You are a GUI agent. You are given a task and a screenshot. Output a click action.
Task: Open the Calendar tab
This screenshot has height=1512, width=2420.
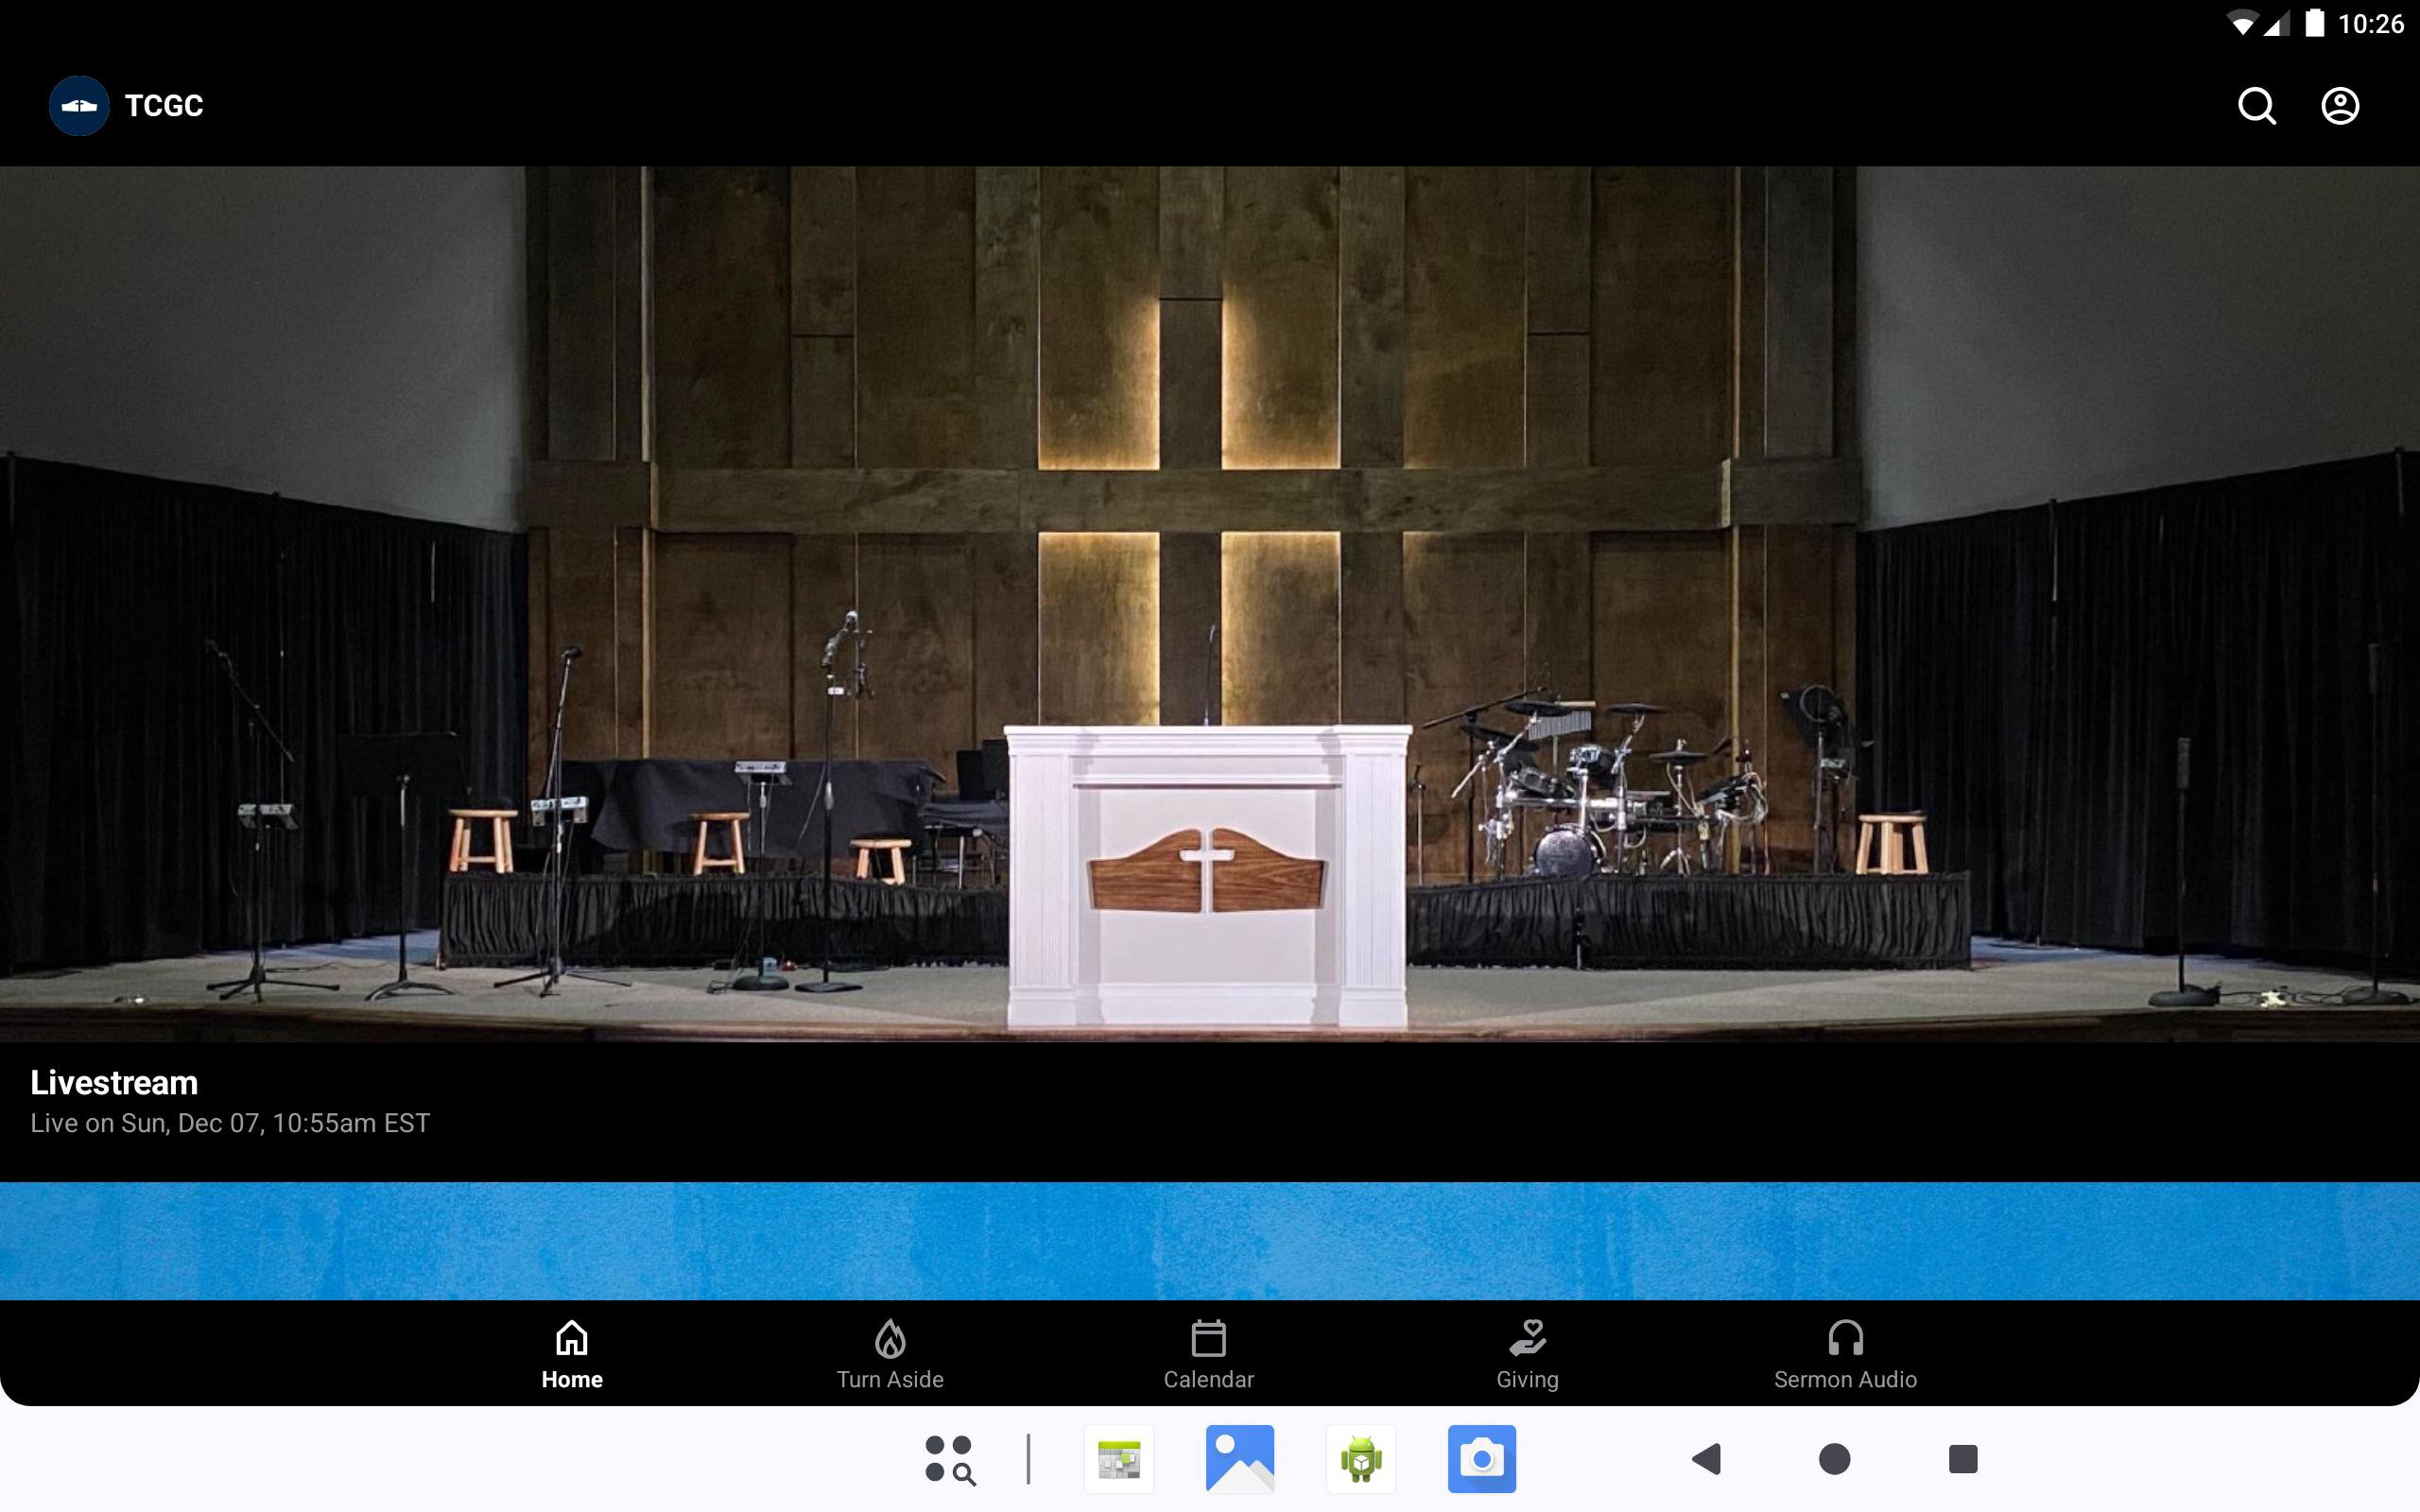tap(1208, 1354)
